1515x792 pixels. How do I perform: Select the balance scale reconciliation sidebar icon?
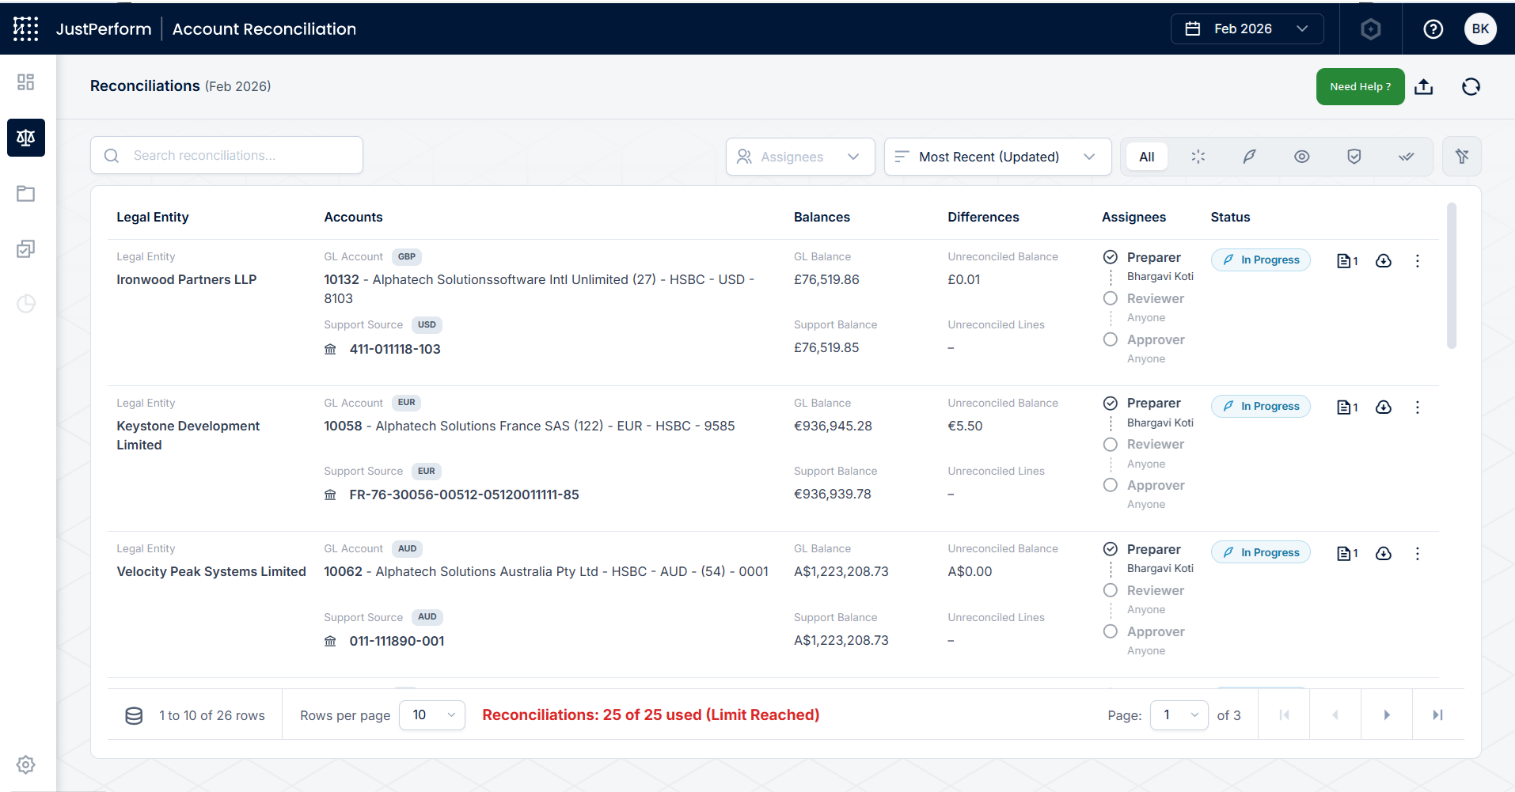tap(26, 138)
